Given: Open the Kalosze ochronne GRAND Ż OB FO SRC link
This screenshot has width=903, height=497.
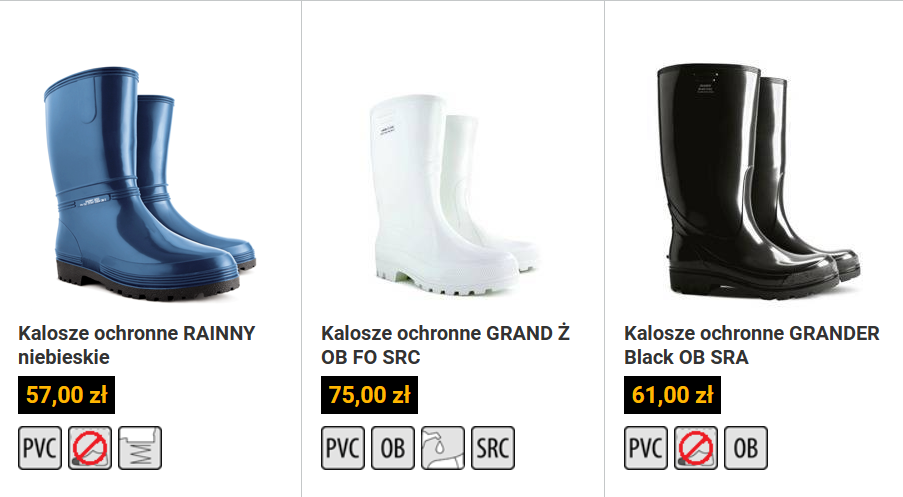Looking at the screenshot, I should point(446,345).
